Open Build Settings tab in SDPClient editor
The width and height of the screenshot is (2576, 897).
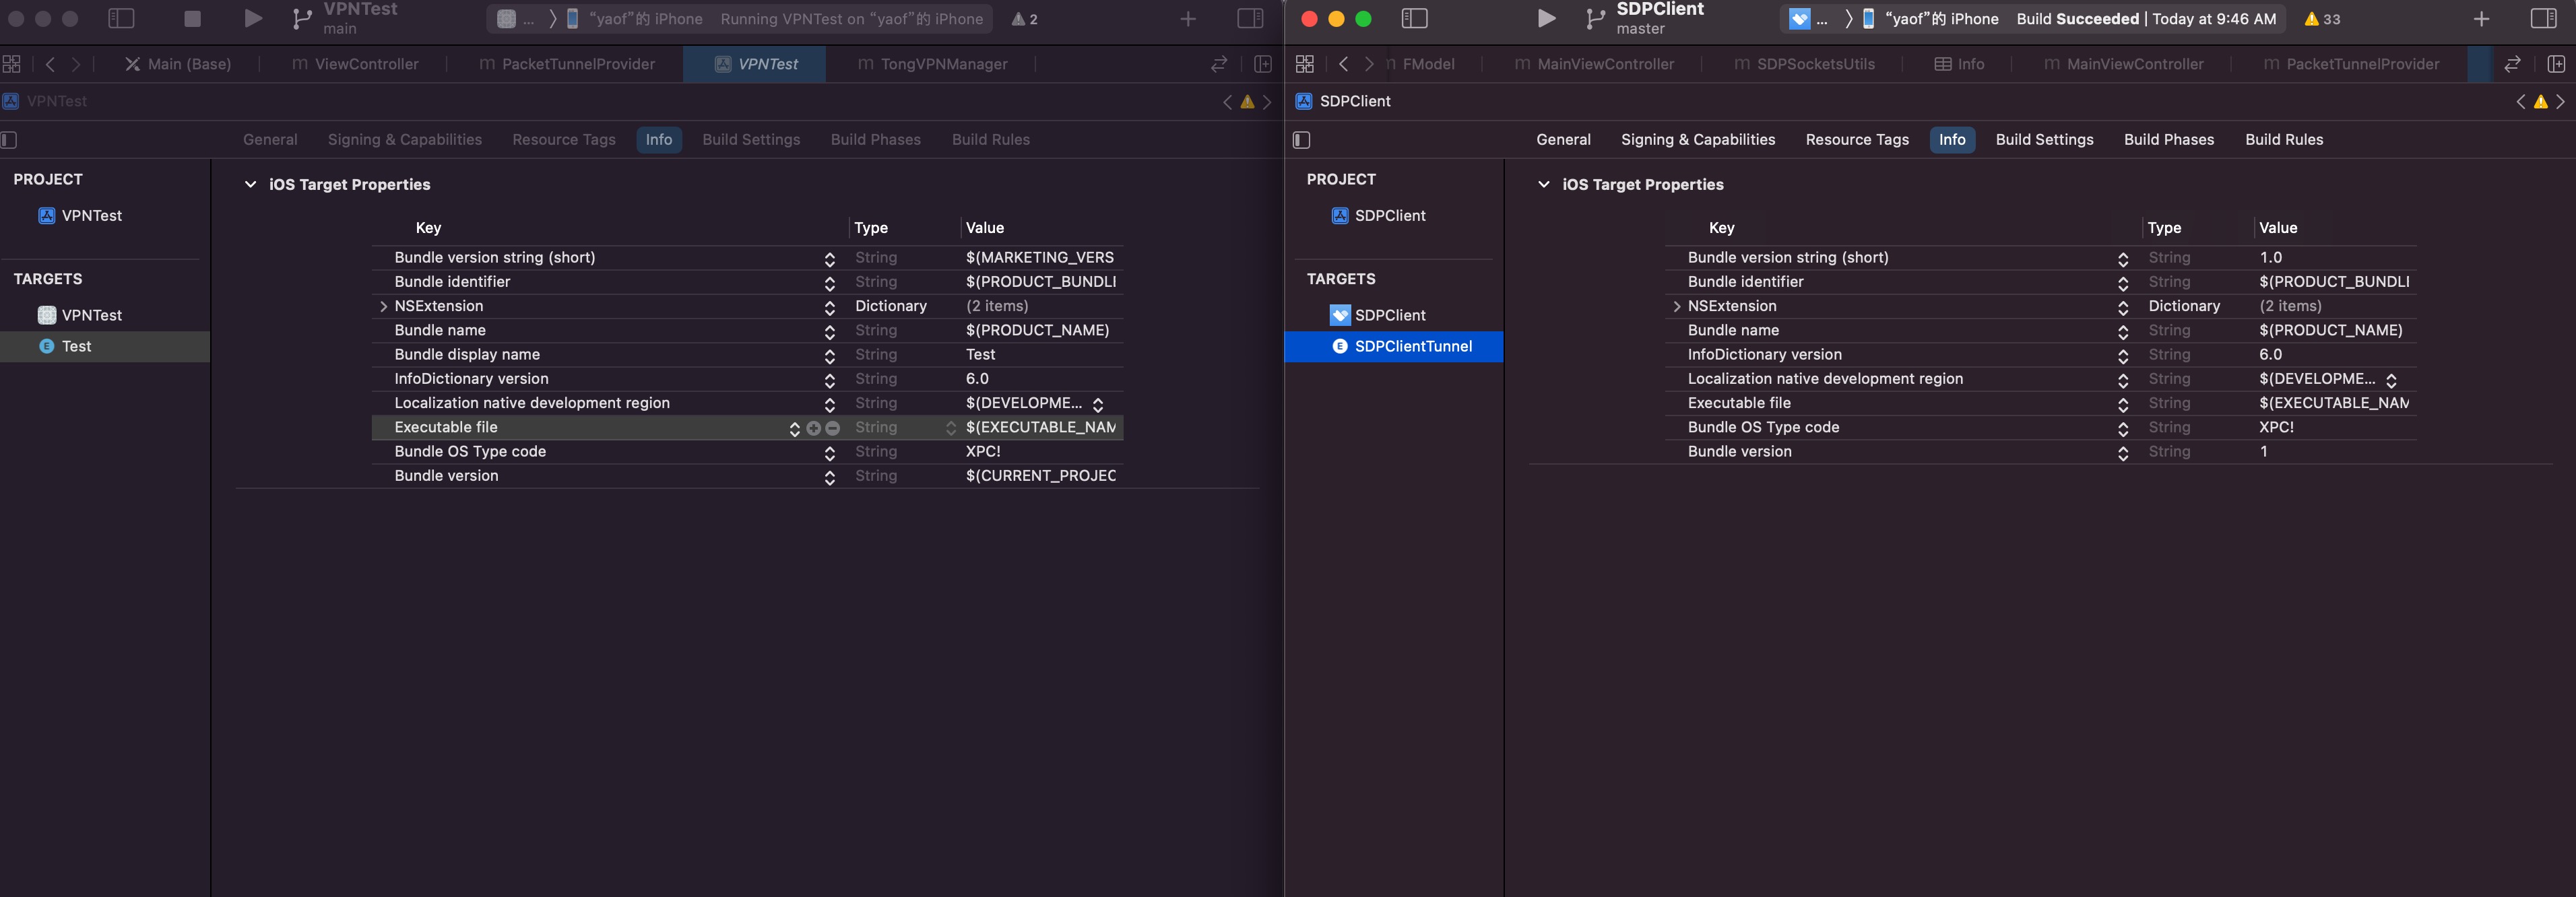coord(2044,140)
